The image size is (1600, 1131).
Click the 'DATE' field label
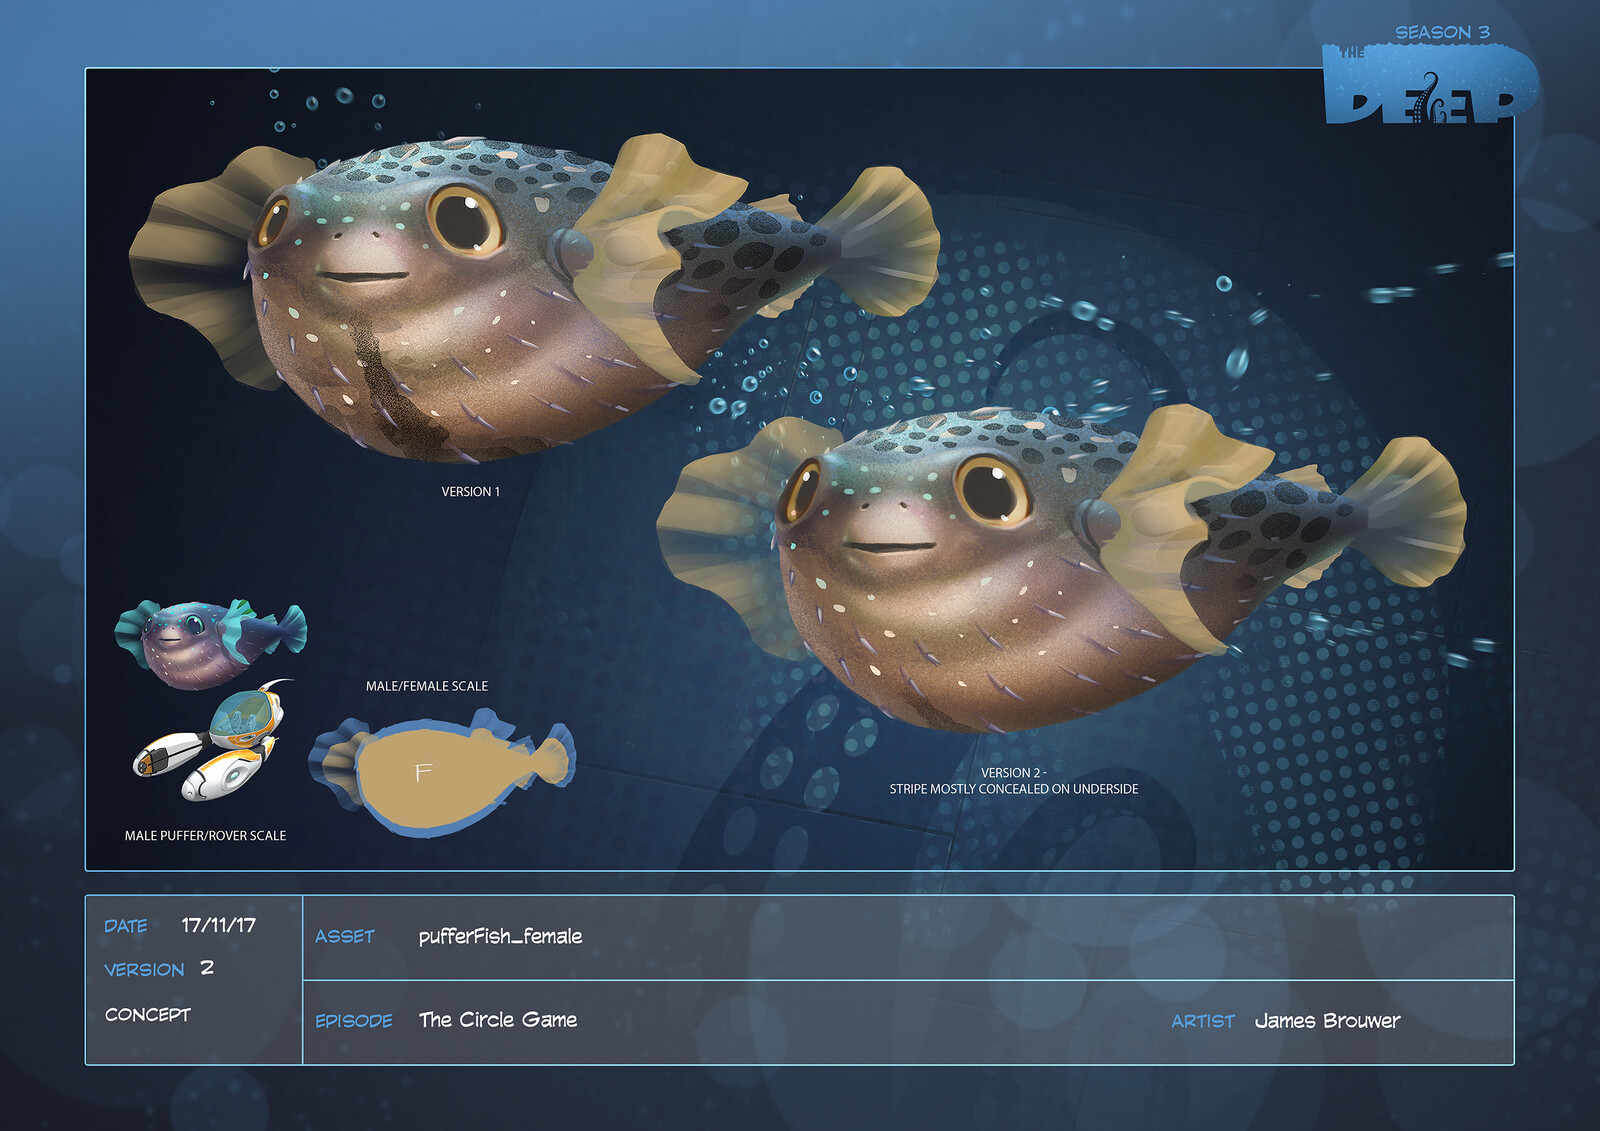126,926
